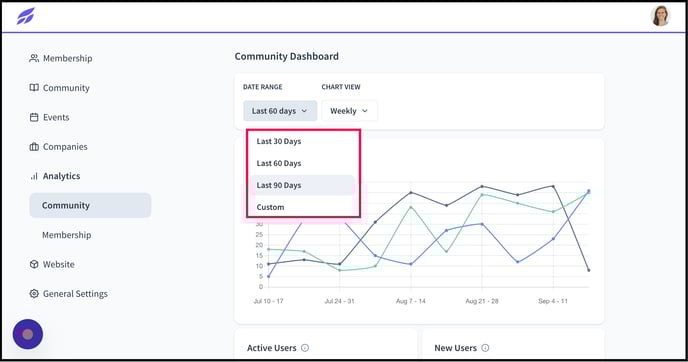Open the purple round chat widget

tap(28, 334)
